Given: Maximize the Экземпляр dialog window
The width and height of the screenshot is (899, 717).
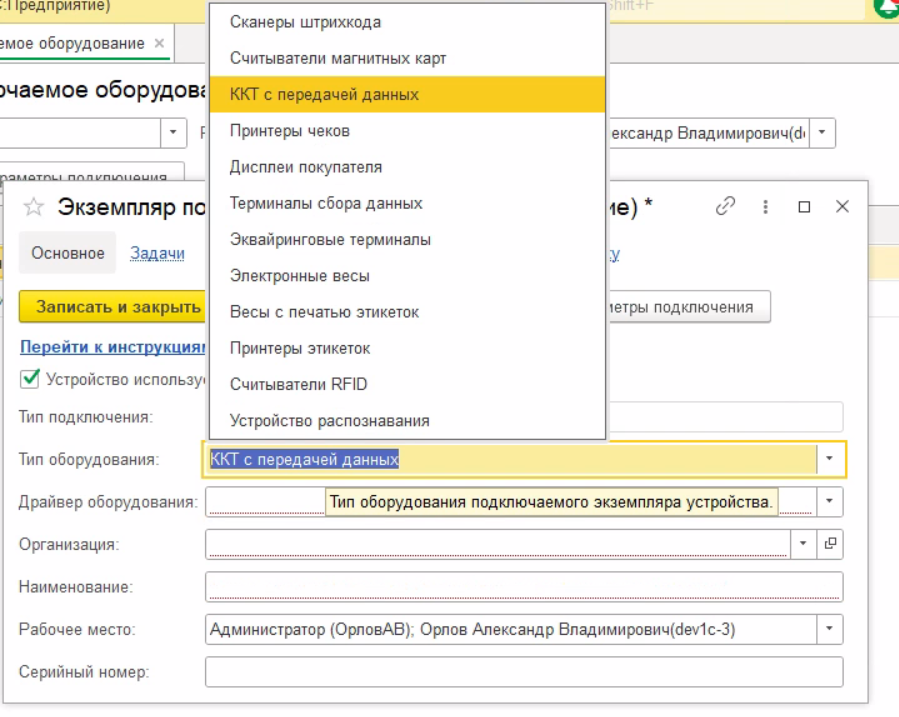Looking at the screenshot, I should pos(804,207).
